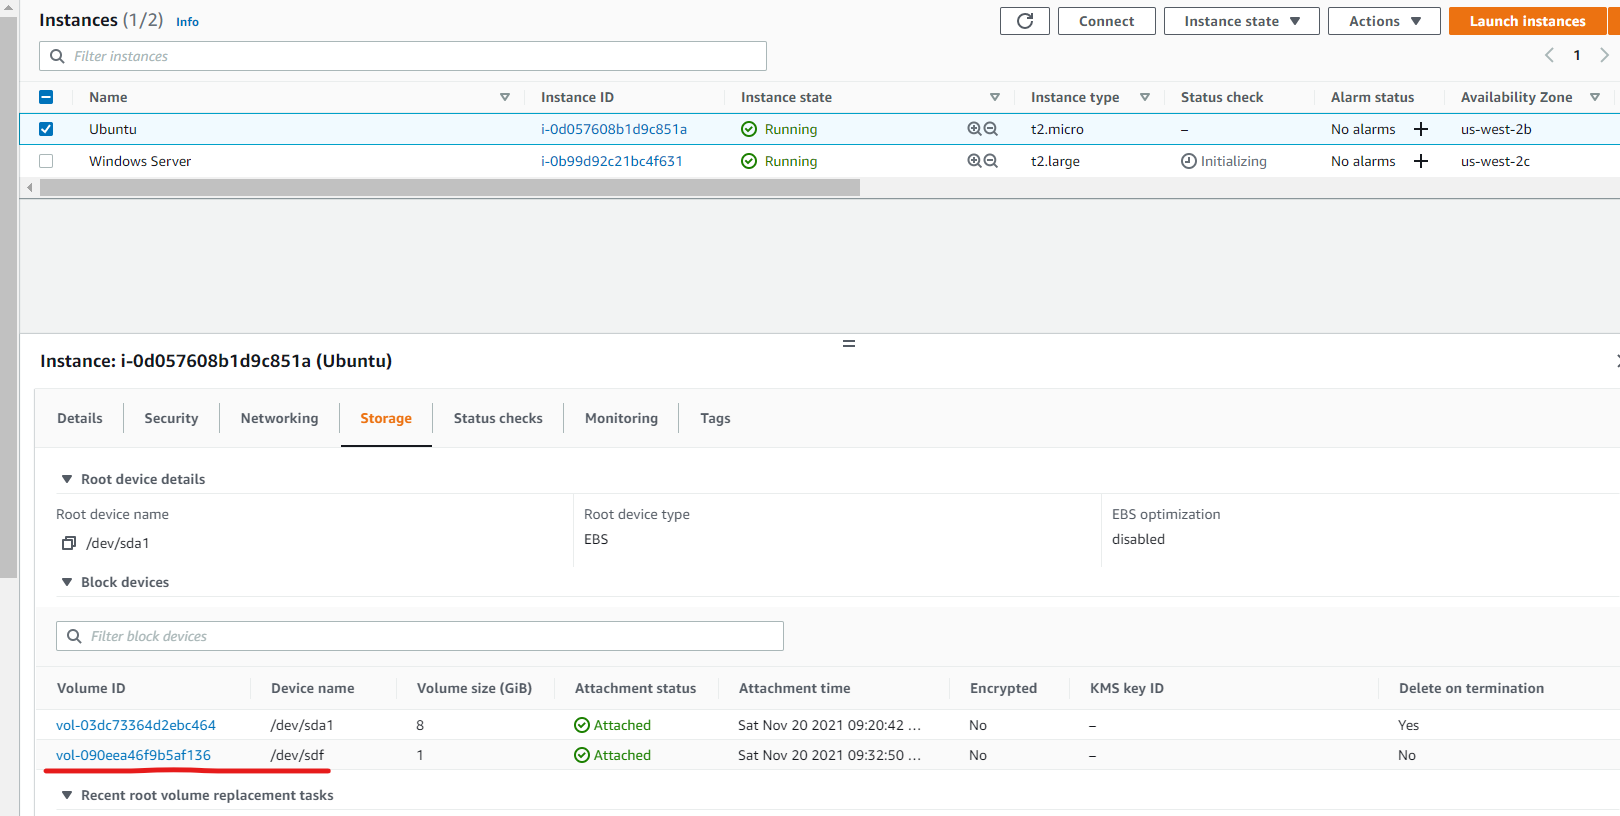
Task: Open the Instance state dropdown
Action: (1242, 21)
